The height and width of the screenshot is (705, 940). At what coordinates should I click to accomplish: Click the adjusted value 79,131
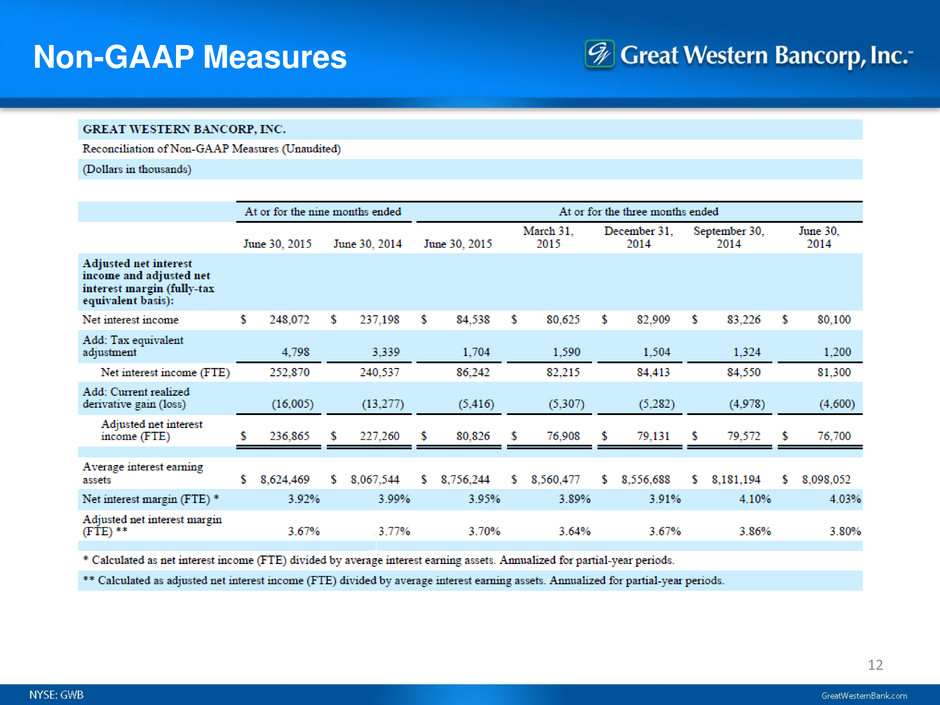tap(653, 436)
